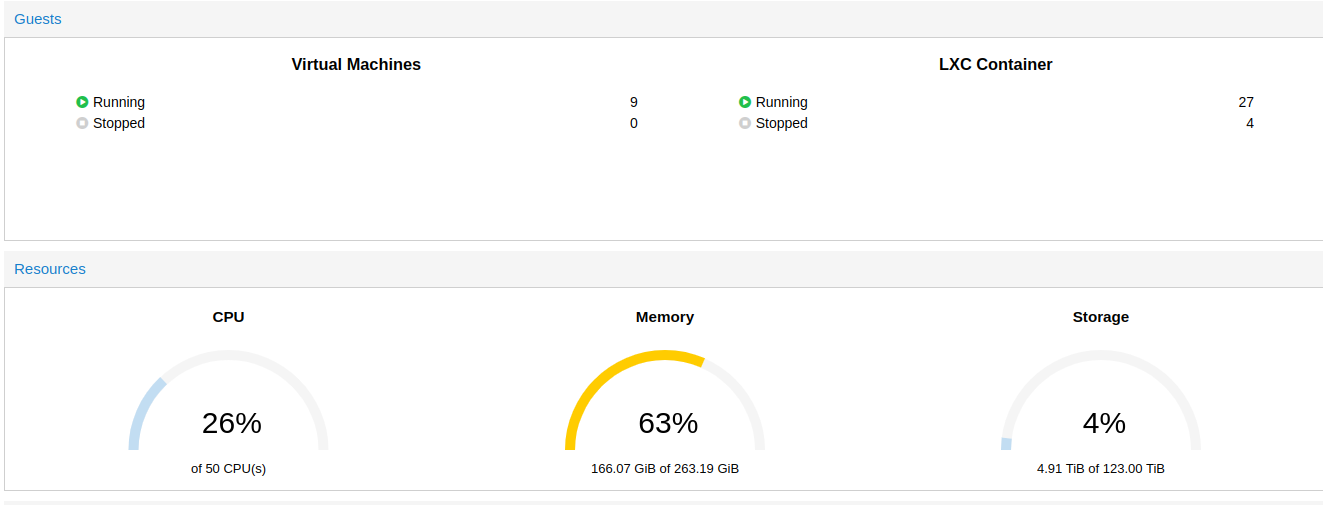
Task: Click the 63% Memory percentage value
Action: 668,423
